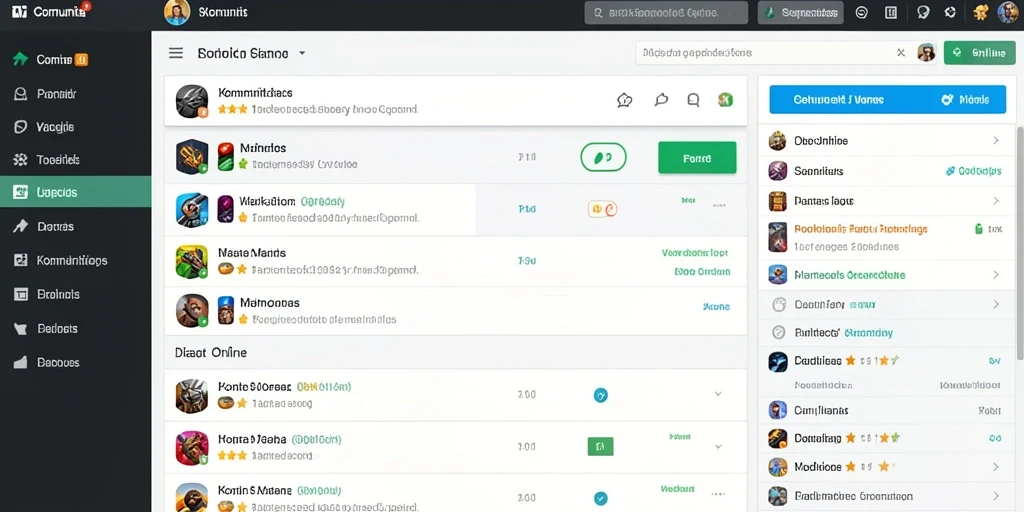
Task: Open the hamburger menu beside Bonoioe Slanoe
Action: click(x=176, y=53)
